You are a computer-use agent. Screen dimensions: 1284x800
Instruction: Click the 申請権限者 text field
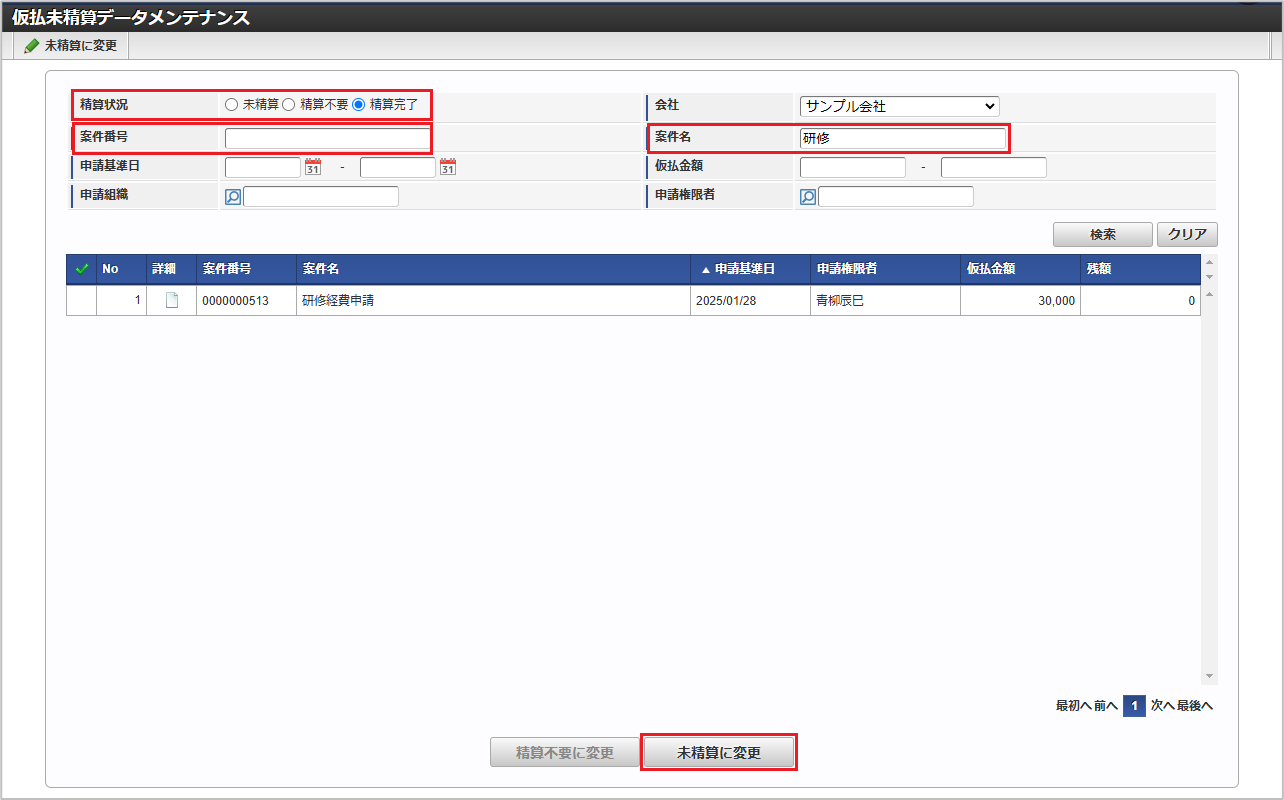(x=896, y=196)
